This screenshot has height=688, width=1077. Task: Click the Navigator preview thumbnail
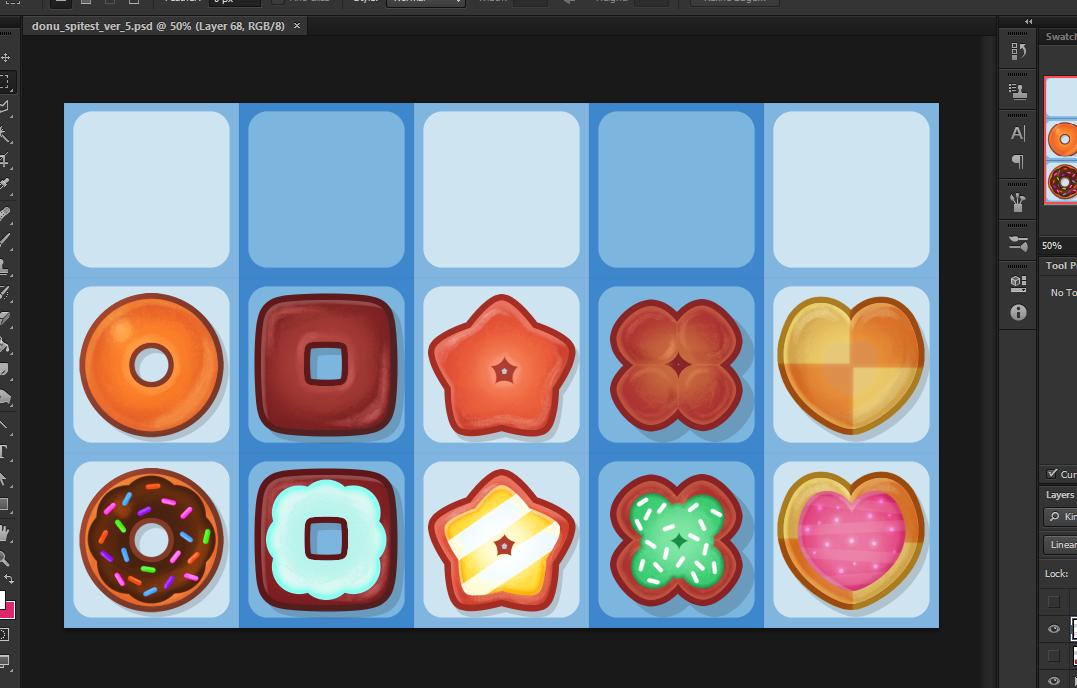click(x=1061, y=140)
